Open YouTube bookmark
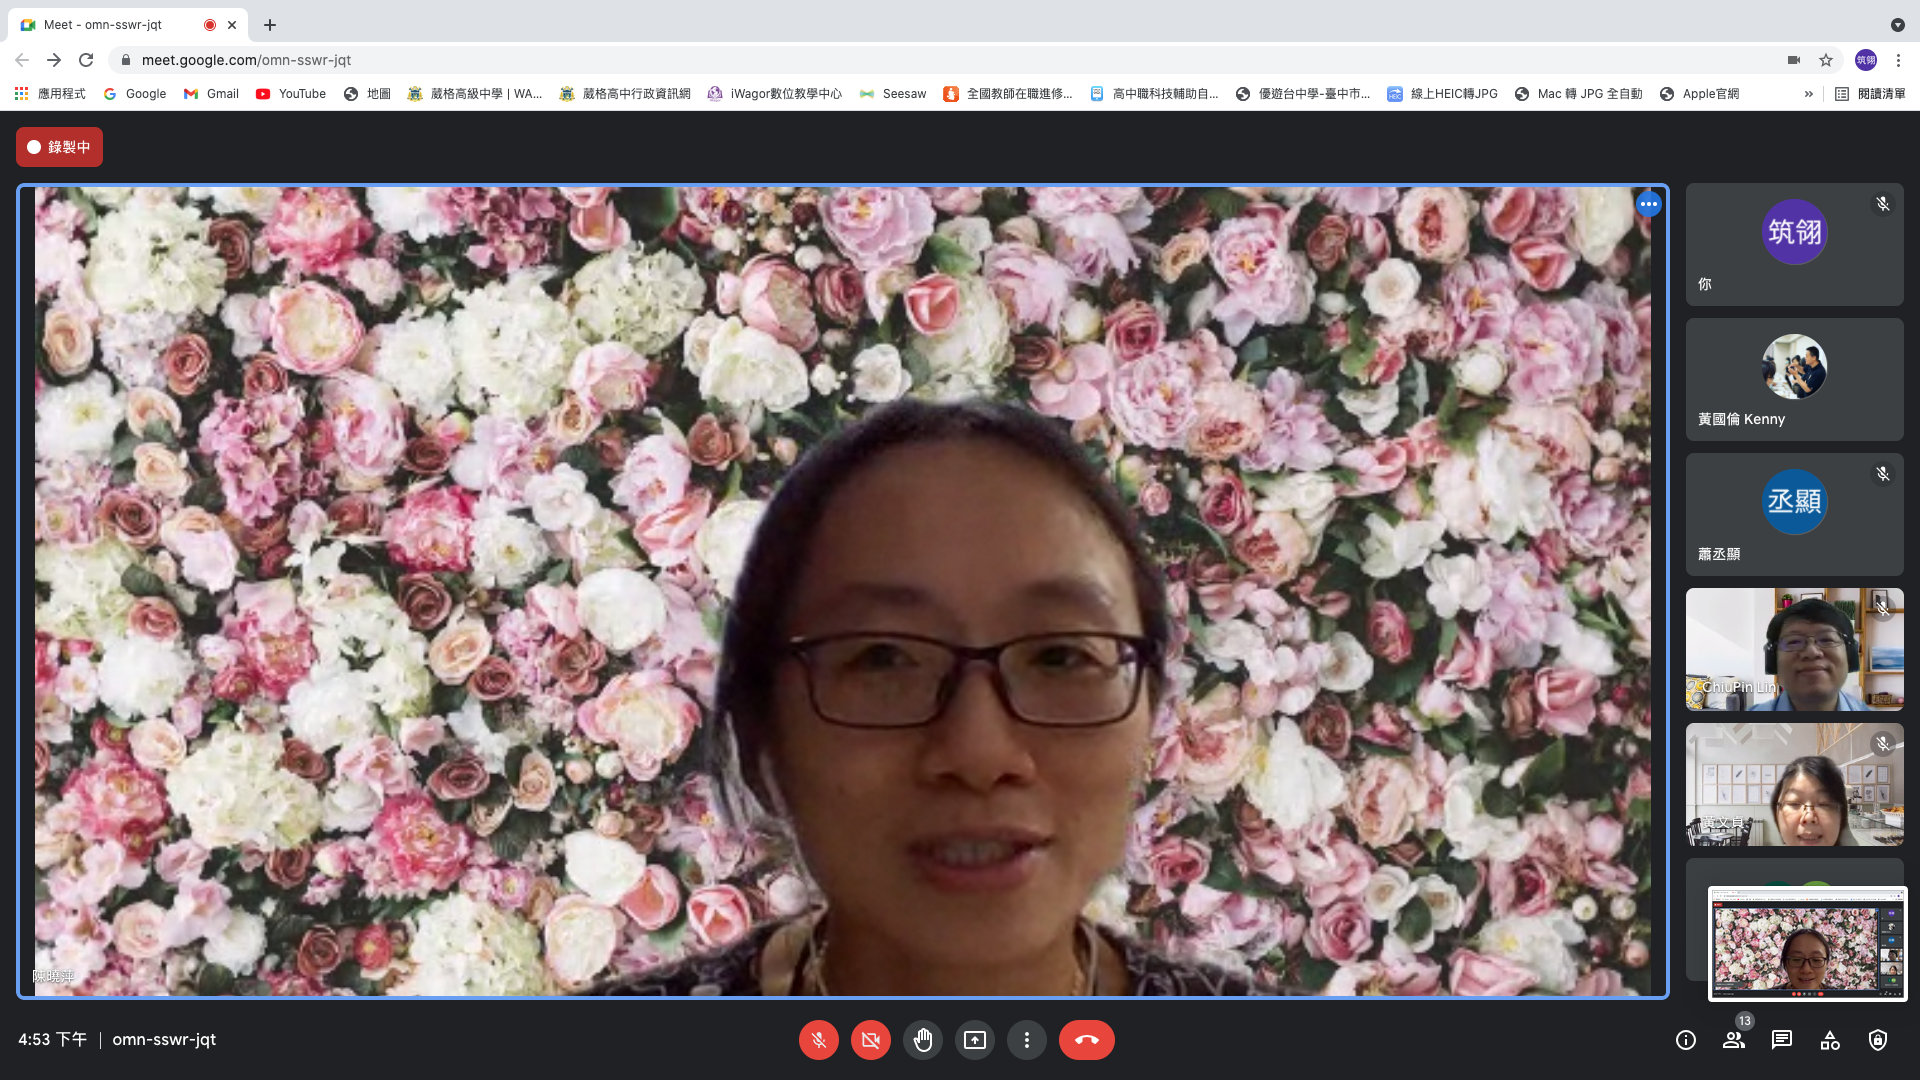The width and height of the screenshot is (1920, 1080). point(291,94)
